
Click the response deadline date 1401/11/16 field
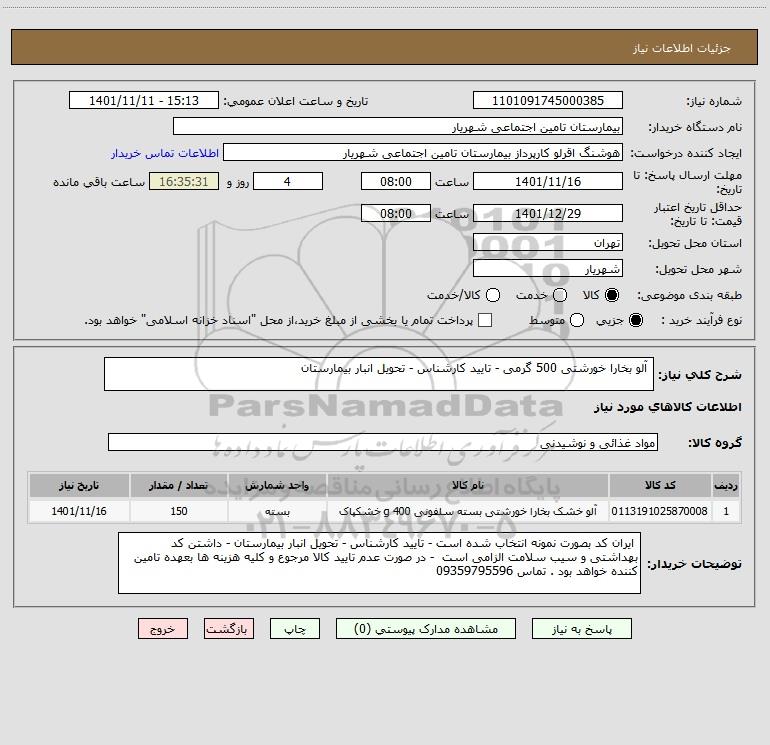548,181
